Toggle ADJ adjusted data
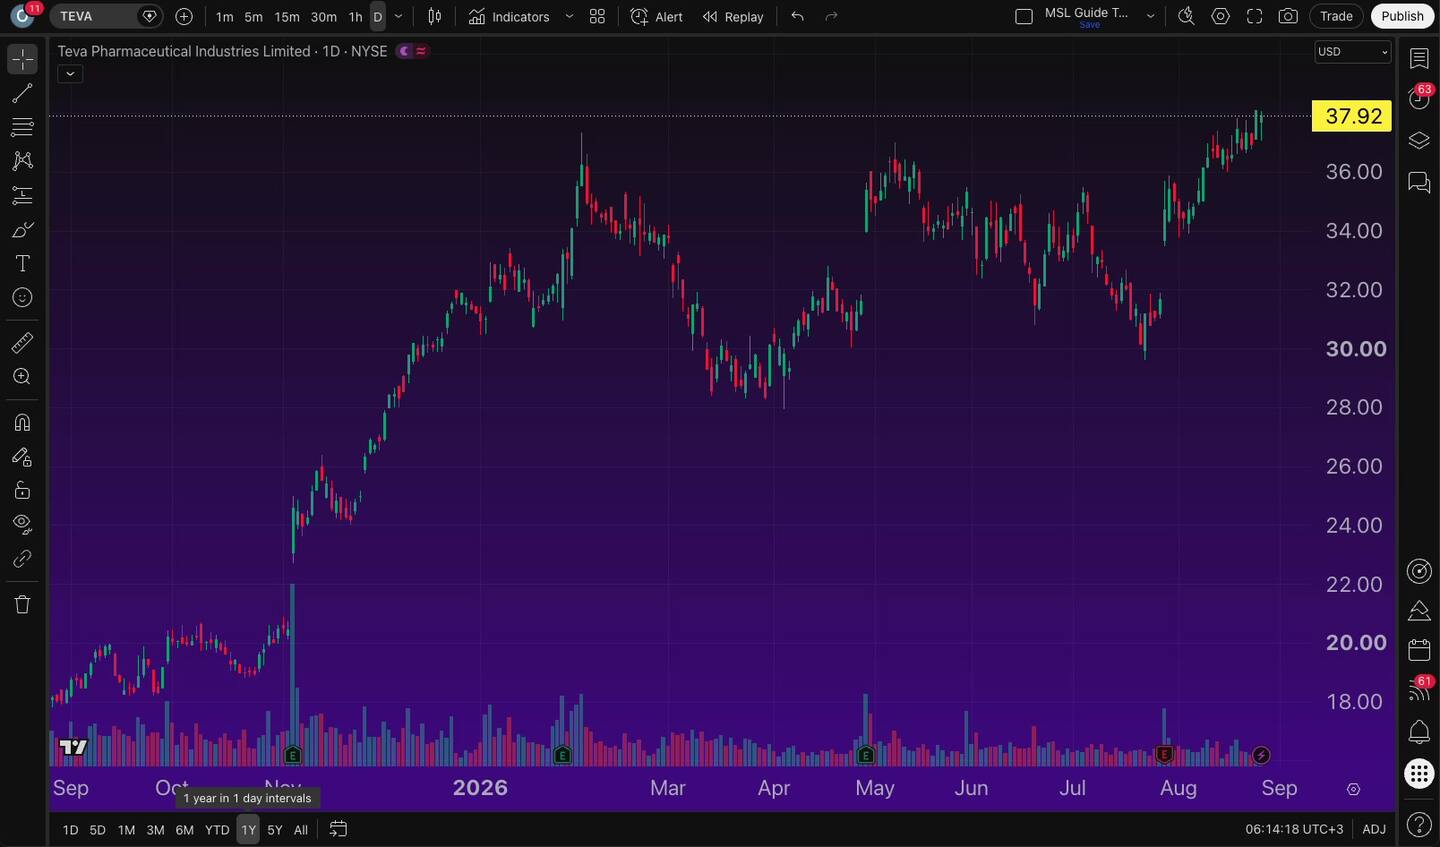Screen dimensions: 1440x847 (x=1374, y=829)
